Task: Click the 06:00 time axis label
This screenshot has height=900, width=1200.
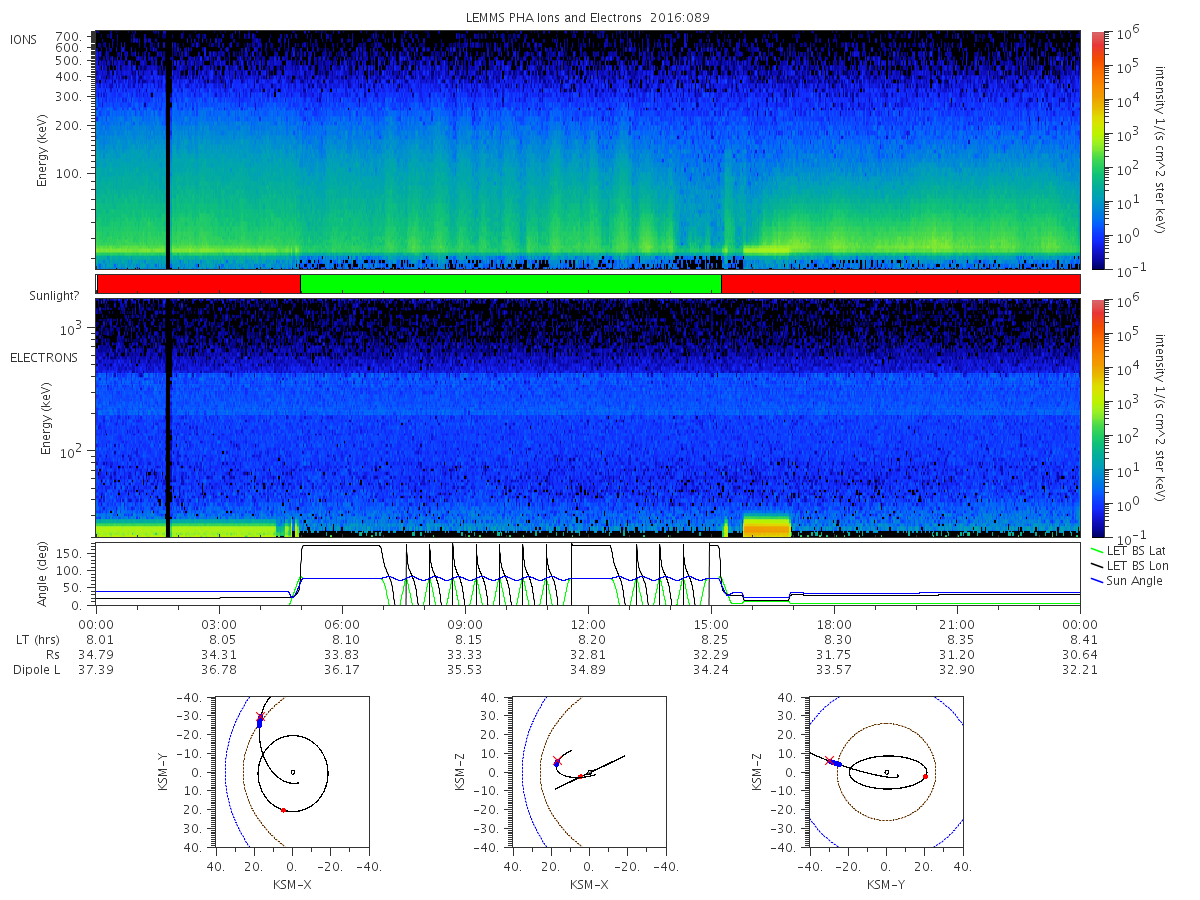Action: coord(342,624)
